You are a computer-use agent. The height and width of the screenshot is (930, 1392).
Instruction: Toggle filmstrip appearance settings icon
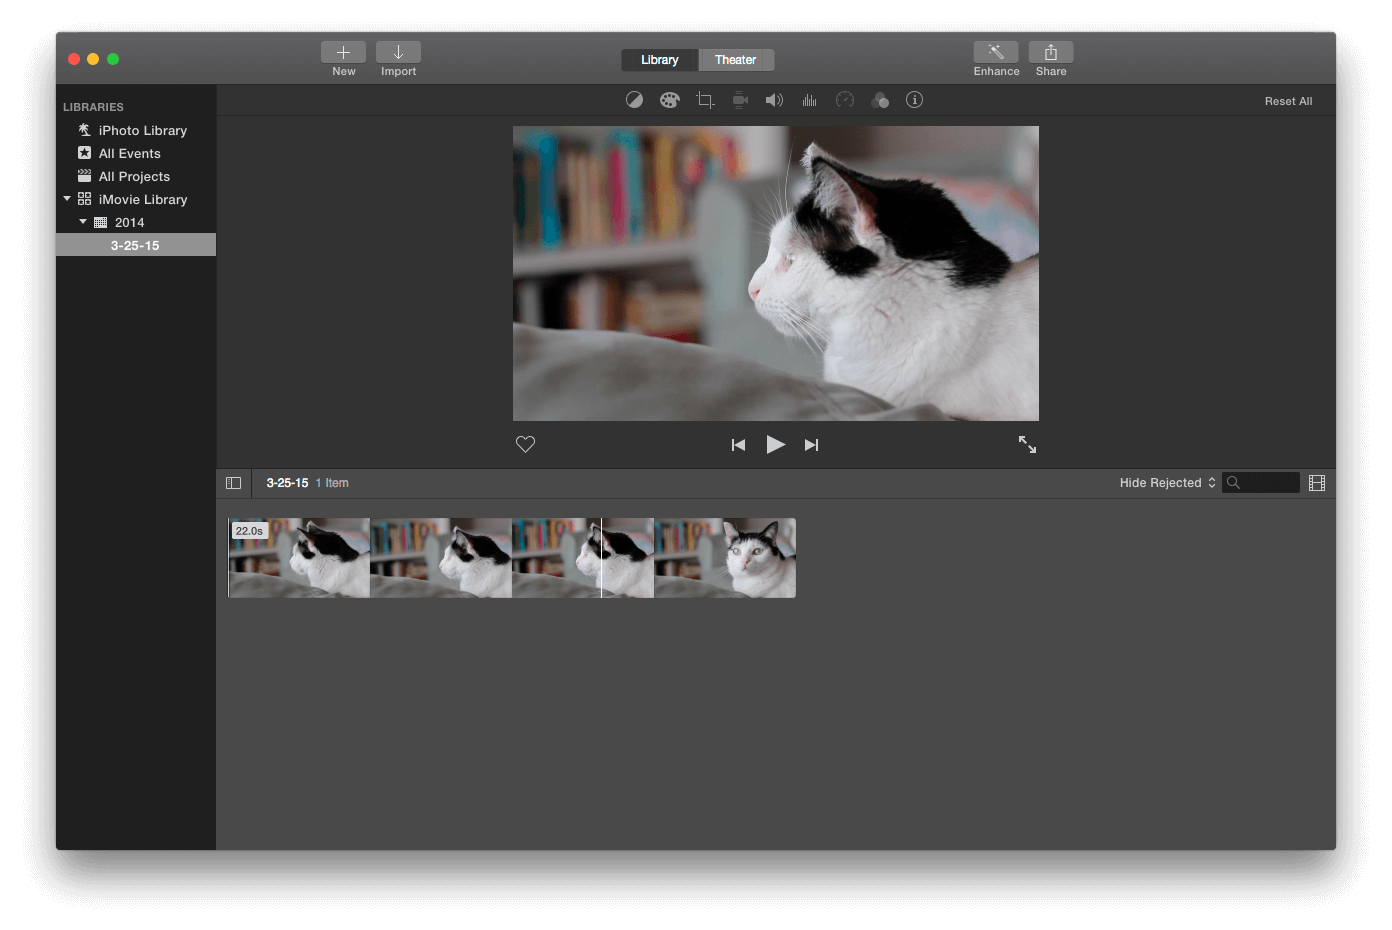[x=1316, y=482]
